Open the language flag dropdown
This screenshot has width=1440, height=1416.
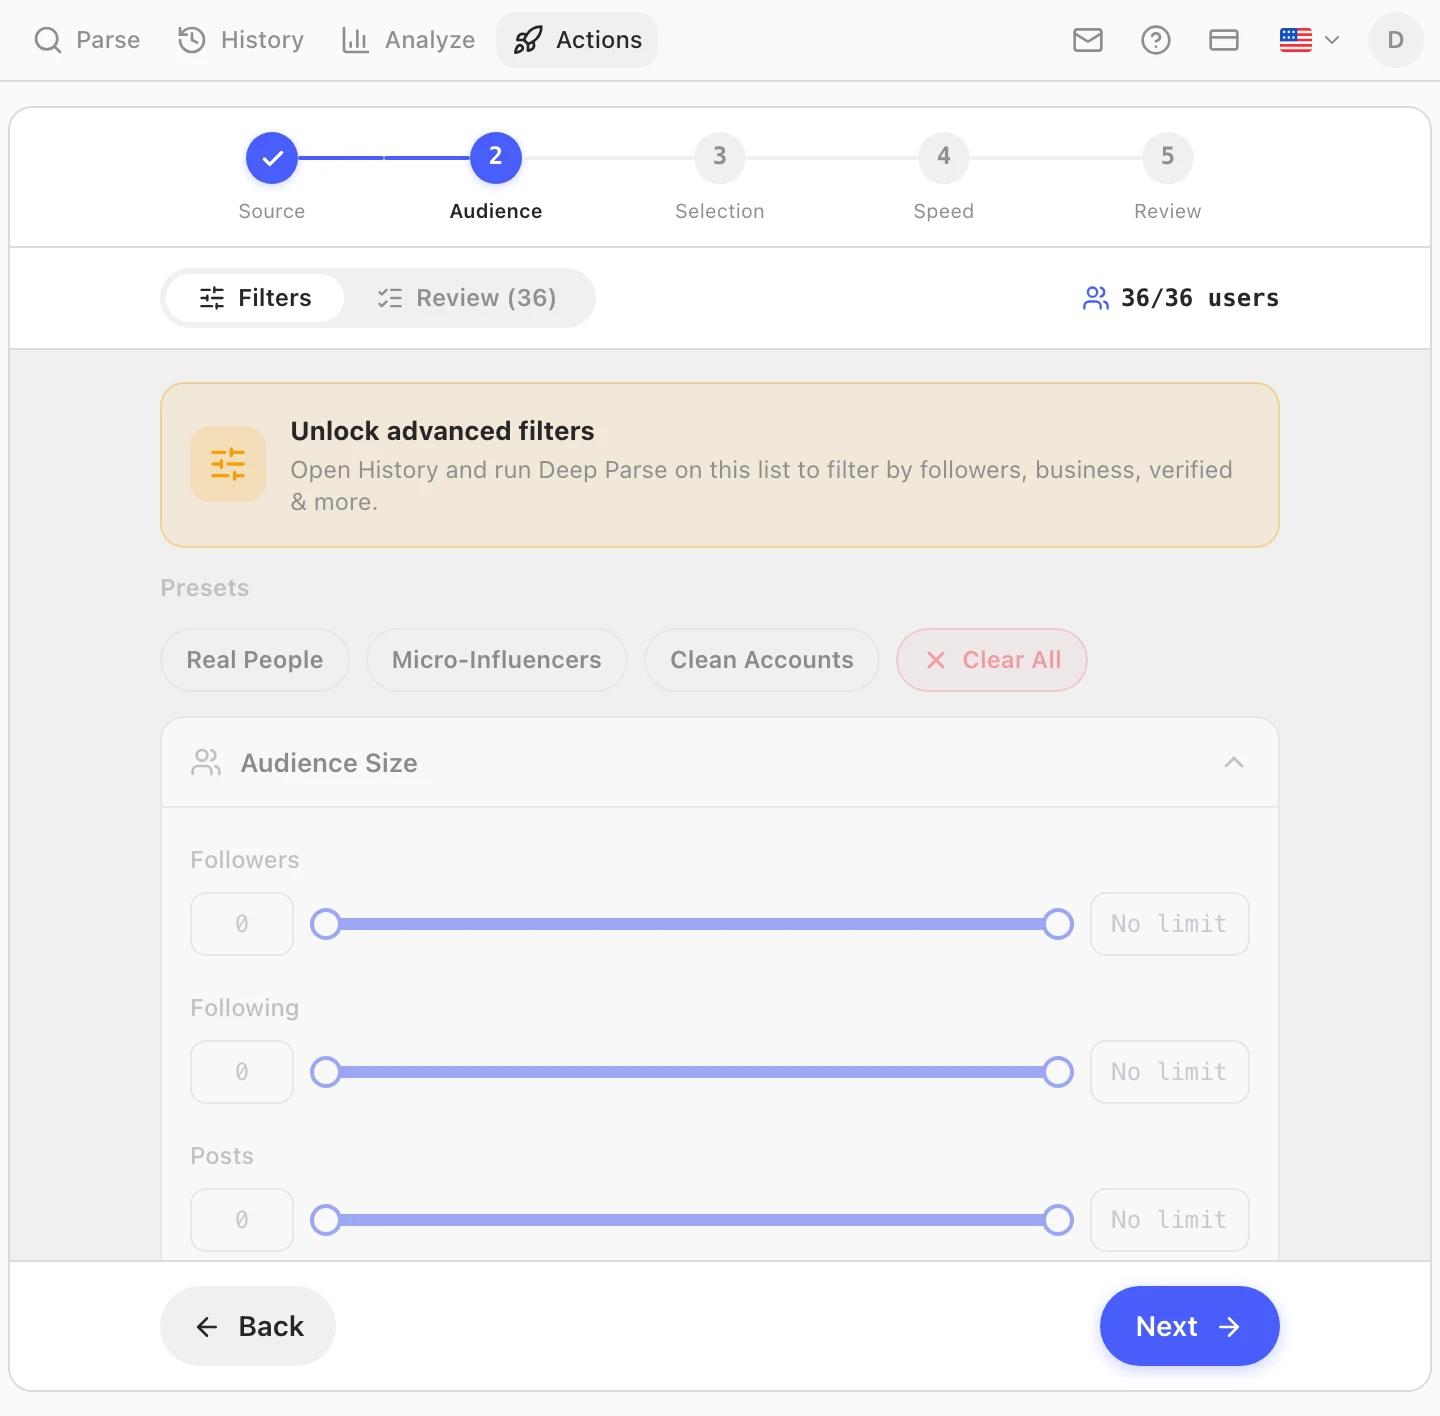tap(1309, 40)
